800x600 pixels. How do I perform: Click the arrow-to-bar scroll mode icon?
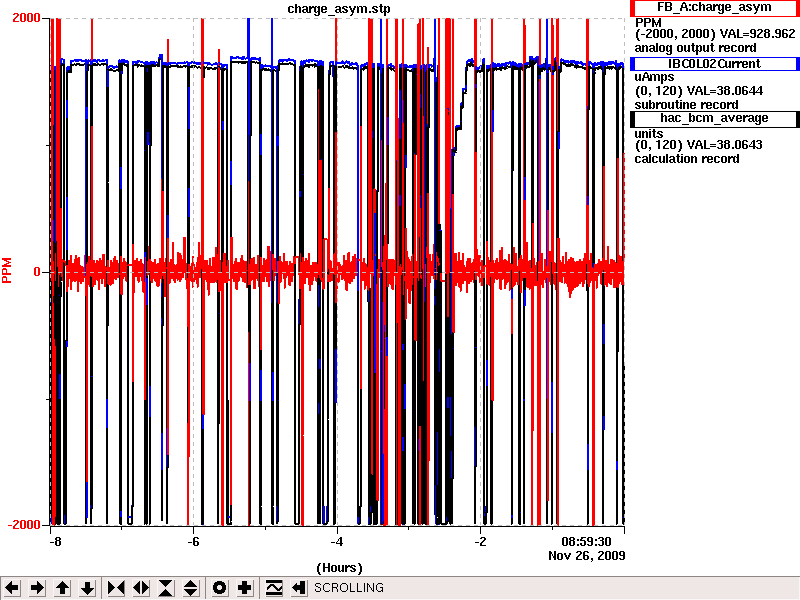[x=298, y=588]
